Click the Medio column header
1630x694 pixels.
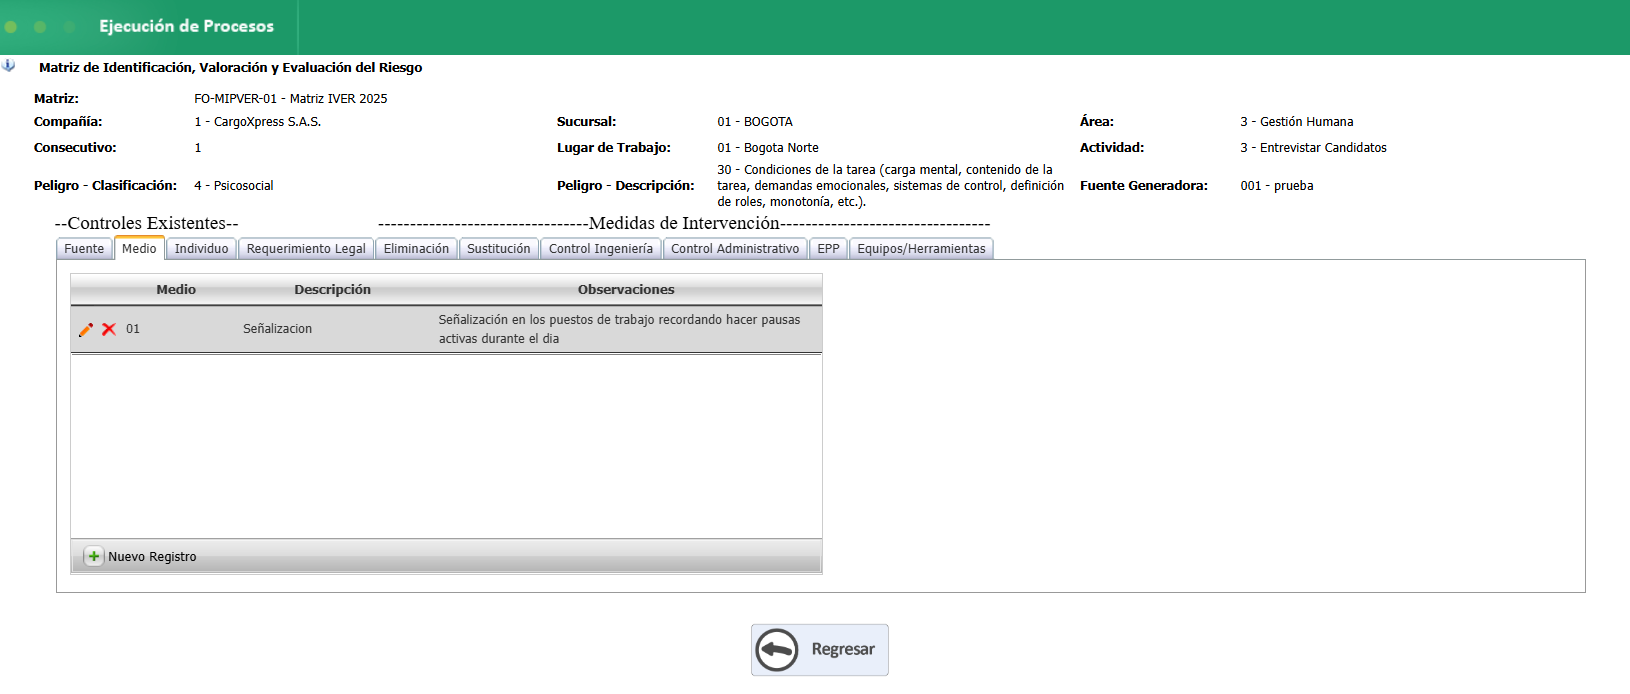click(x=176, y=289)
